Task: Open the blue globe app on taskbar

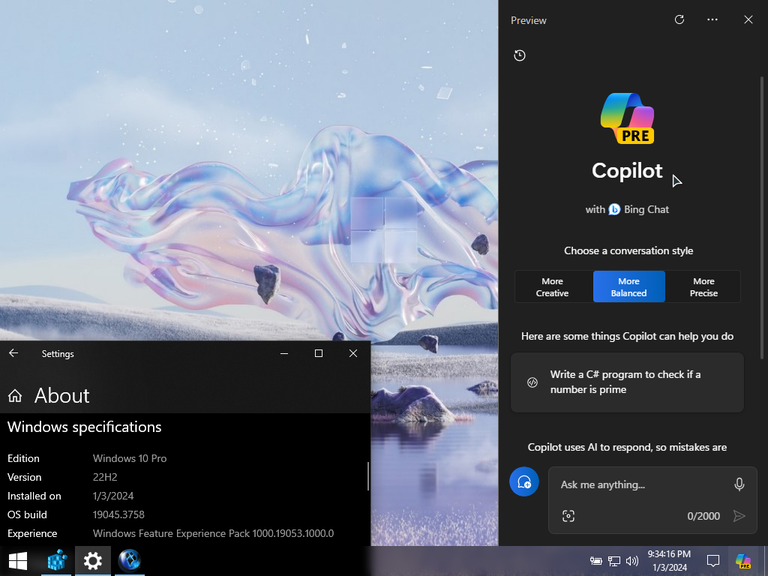Action: click(130, 560)
